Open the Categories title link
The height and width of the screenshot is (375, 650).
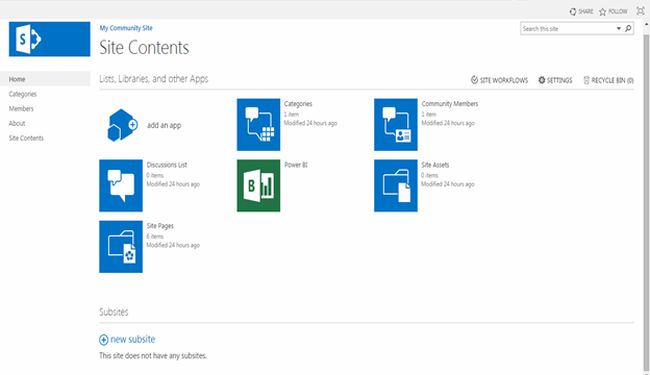point(298,104)
